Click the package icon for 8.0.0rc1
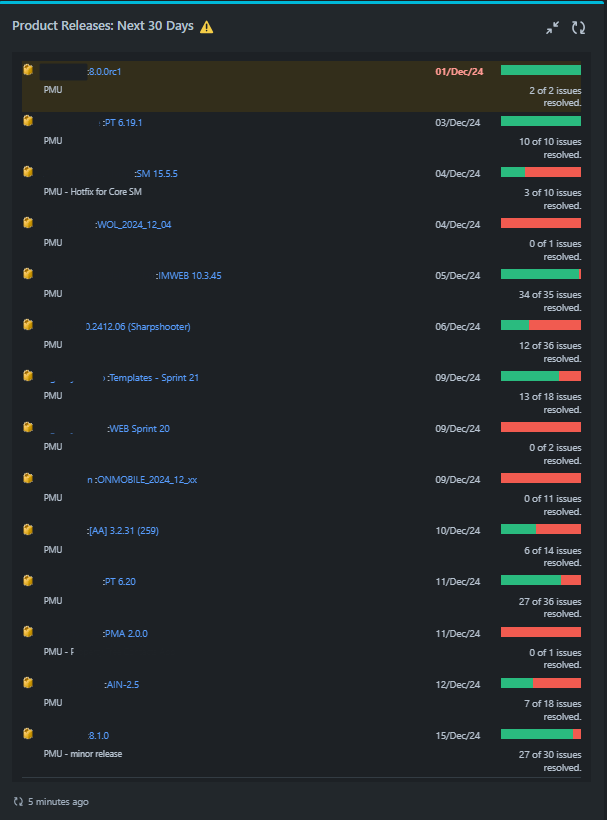Image resolution: width=607 pixels, height=820 pixels. coord(28,70)
